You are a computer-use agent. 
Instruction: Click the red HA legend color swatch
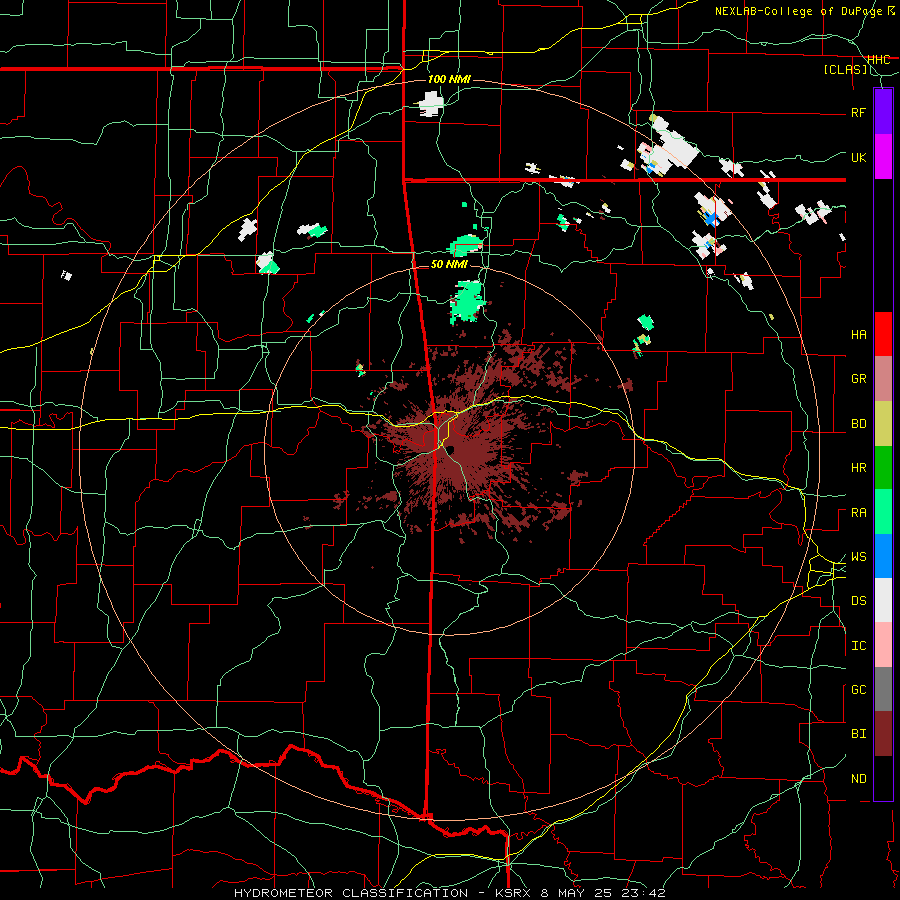tap(883, 334)
